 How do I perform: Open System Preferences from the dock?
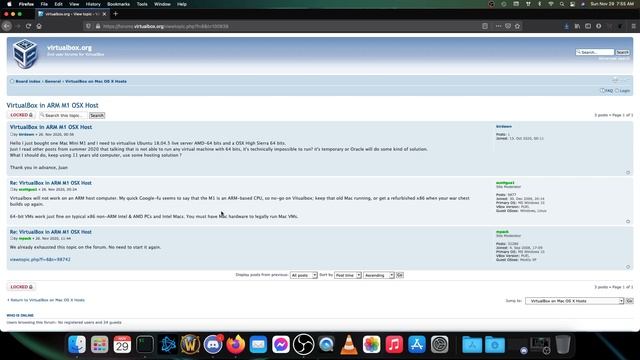point(440,345)
